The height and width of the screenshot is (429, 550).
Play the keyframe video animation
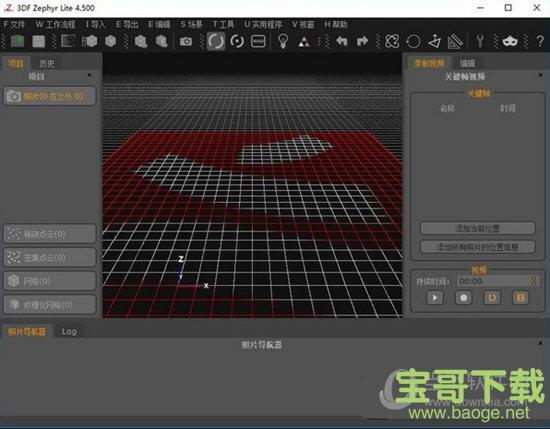435,298
